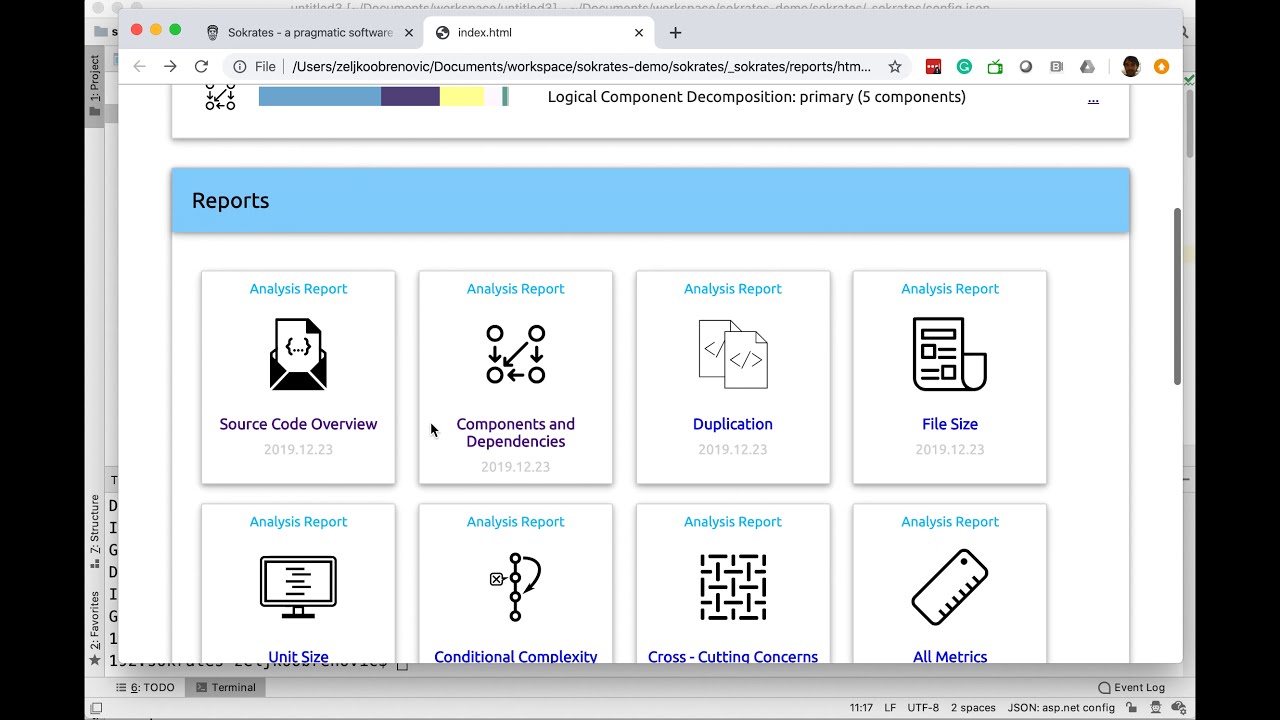Click the Grammarly extension icon

(964, 67)
